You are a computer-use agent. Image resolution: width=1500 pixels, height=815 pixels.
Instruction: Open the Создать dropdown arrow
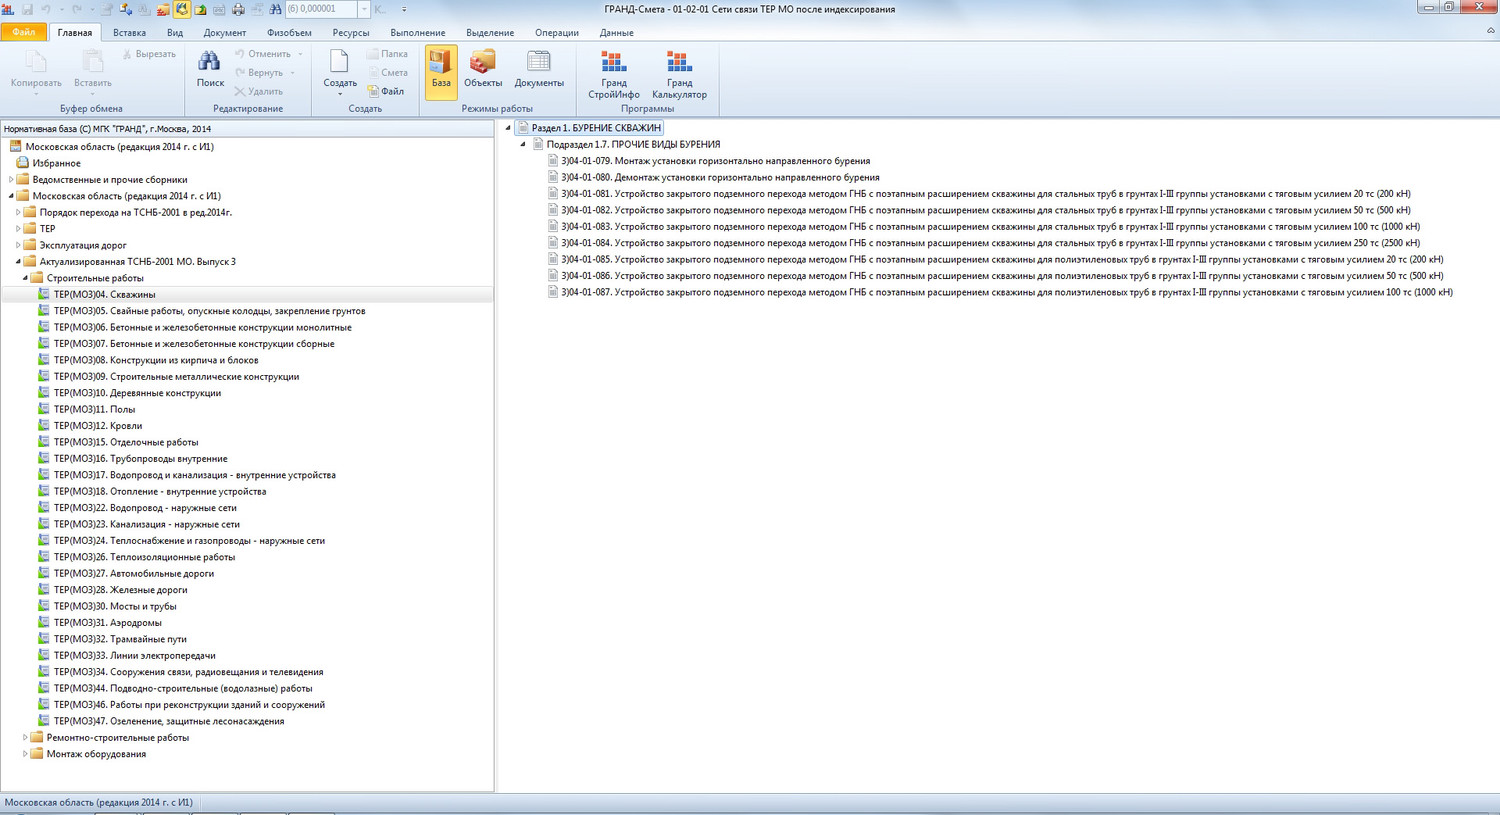340,95
